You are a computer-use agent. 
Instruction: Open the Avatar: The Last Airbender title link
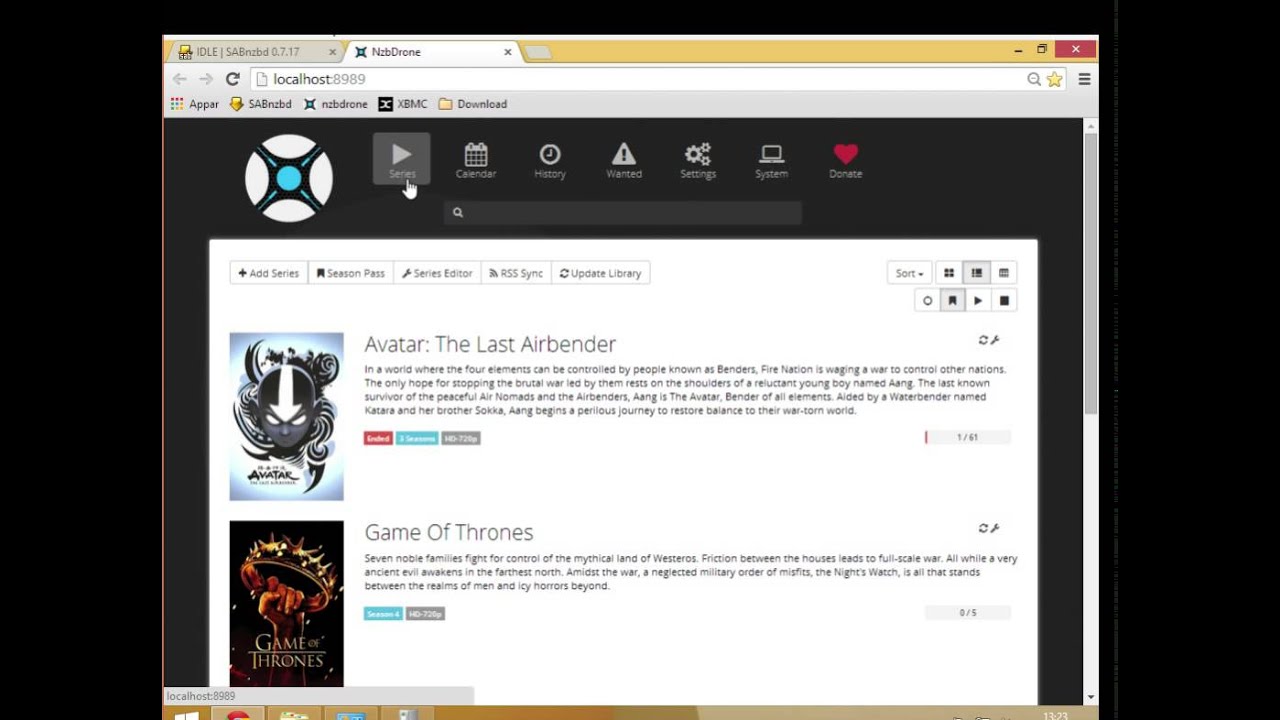click(x=490, y=344)
